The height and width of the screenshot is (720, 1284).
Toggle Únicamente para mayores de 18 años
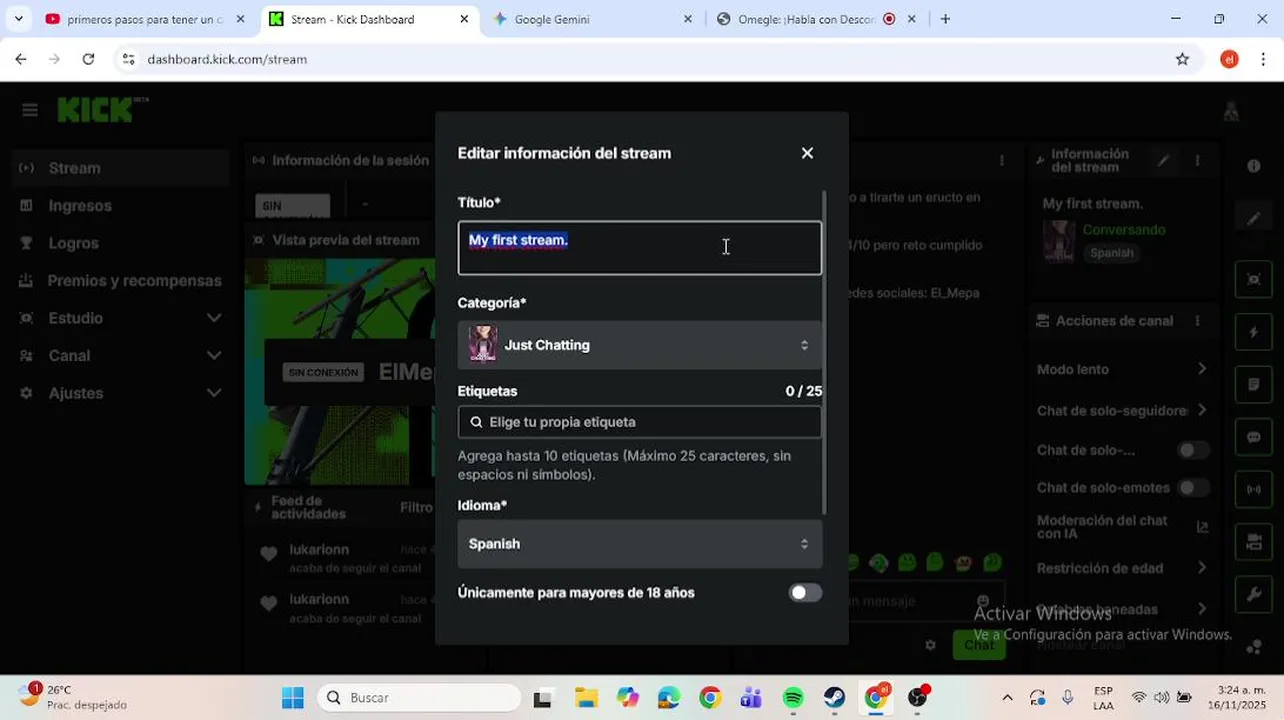coord(805,593)
